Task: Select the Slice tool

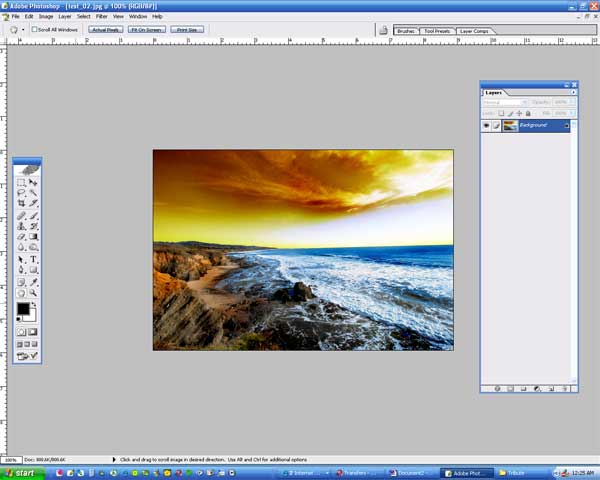Action: coord(33,203)
